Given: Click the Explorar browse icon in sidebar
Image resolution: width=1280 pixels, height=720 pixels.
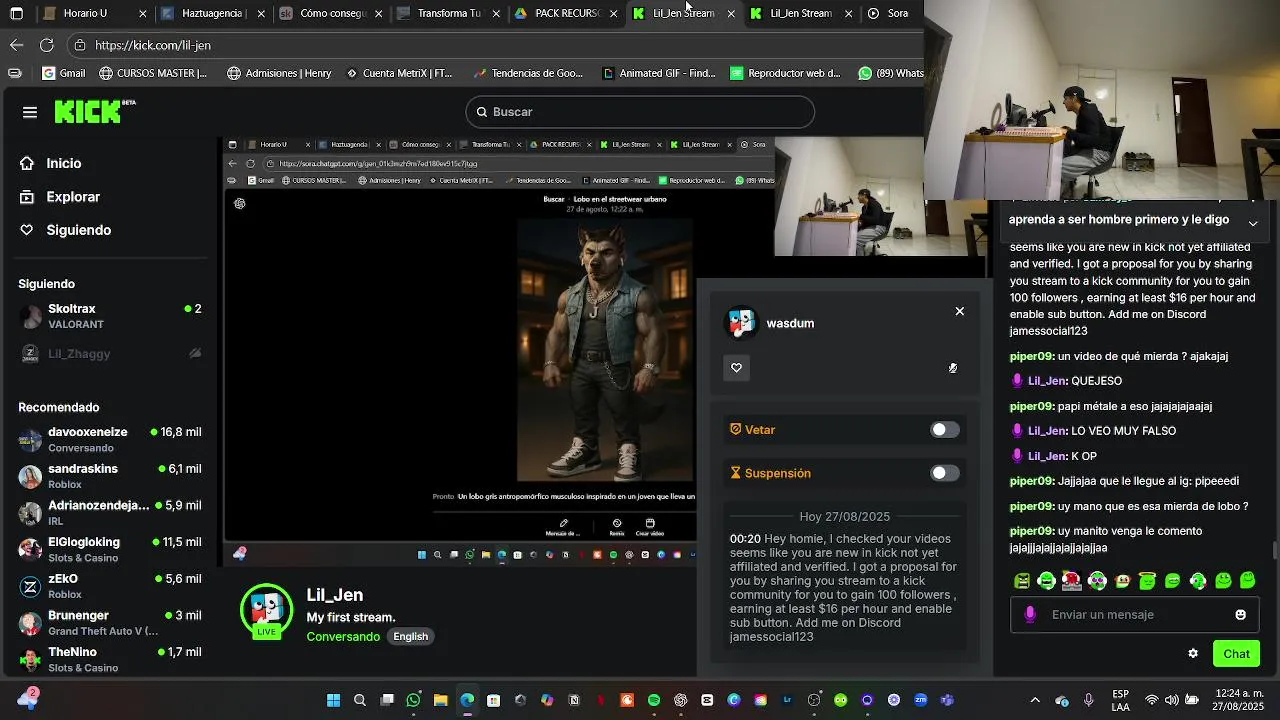Looking at the screenshot, I should 27,197.
